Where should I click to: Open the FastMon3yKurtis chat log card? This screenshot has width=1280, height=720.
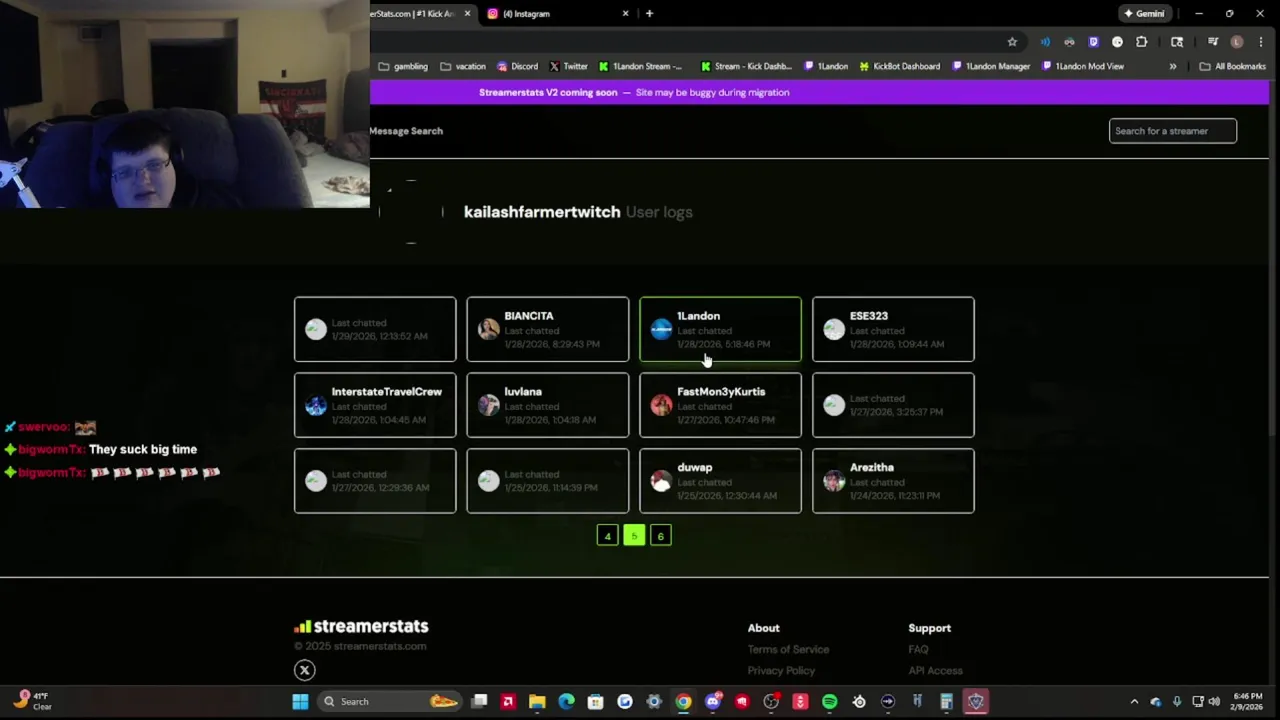click(720, 405)
